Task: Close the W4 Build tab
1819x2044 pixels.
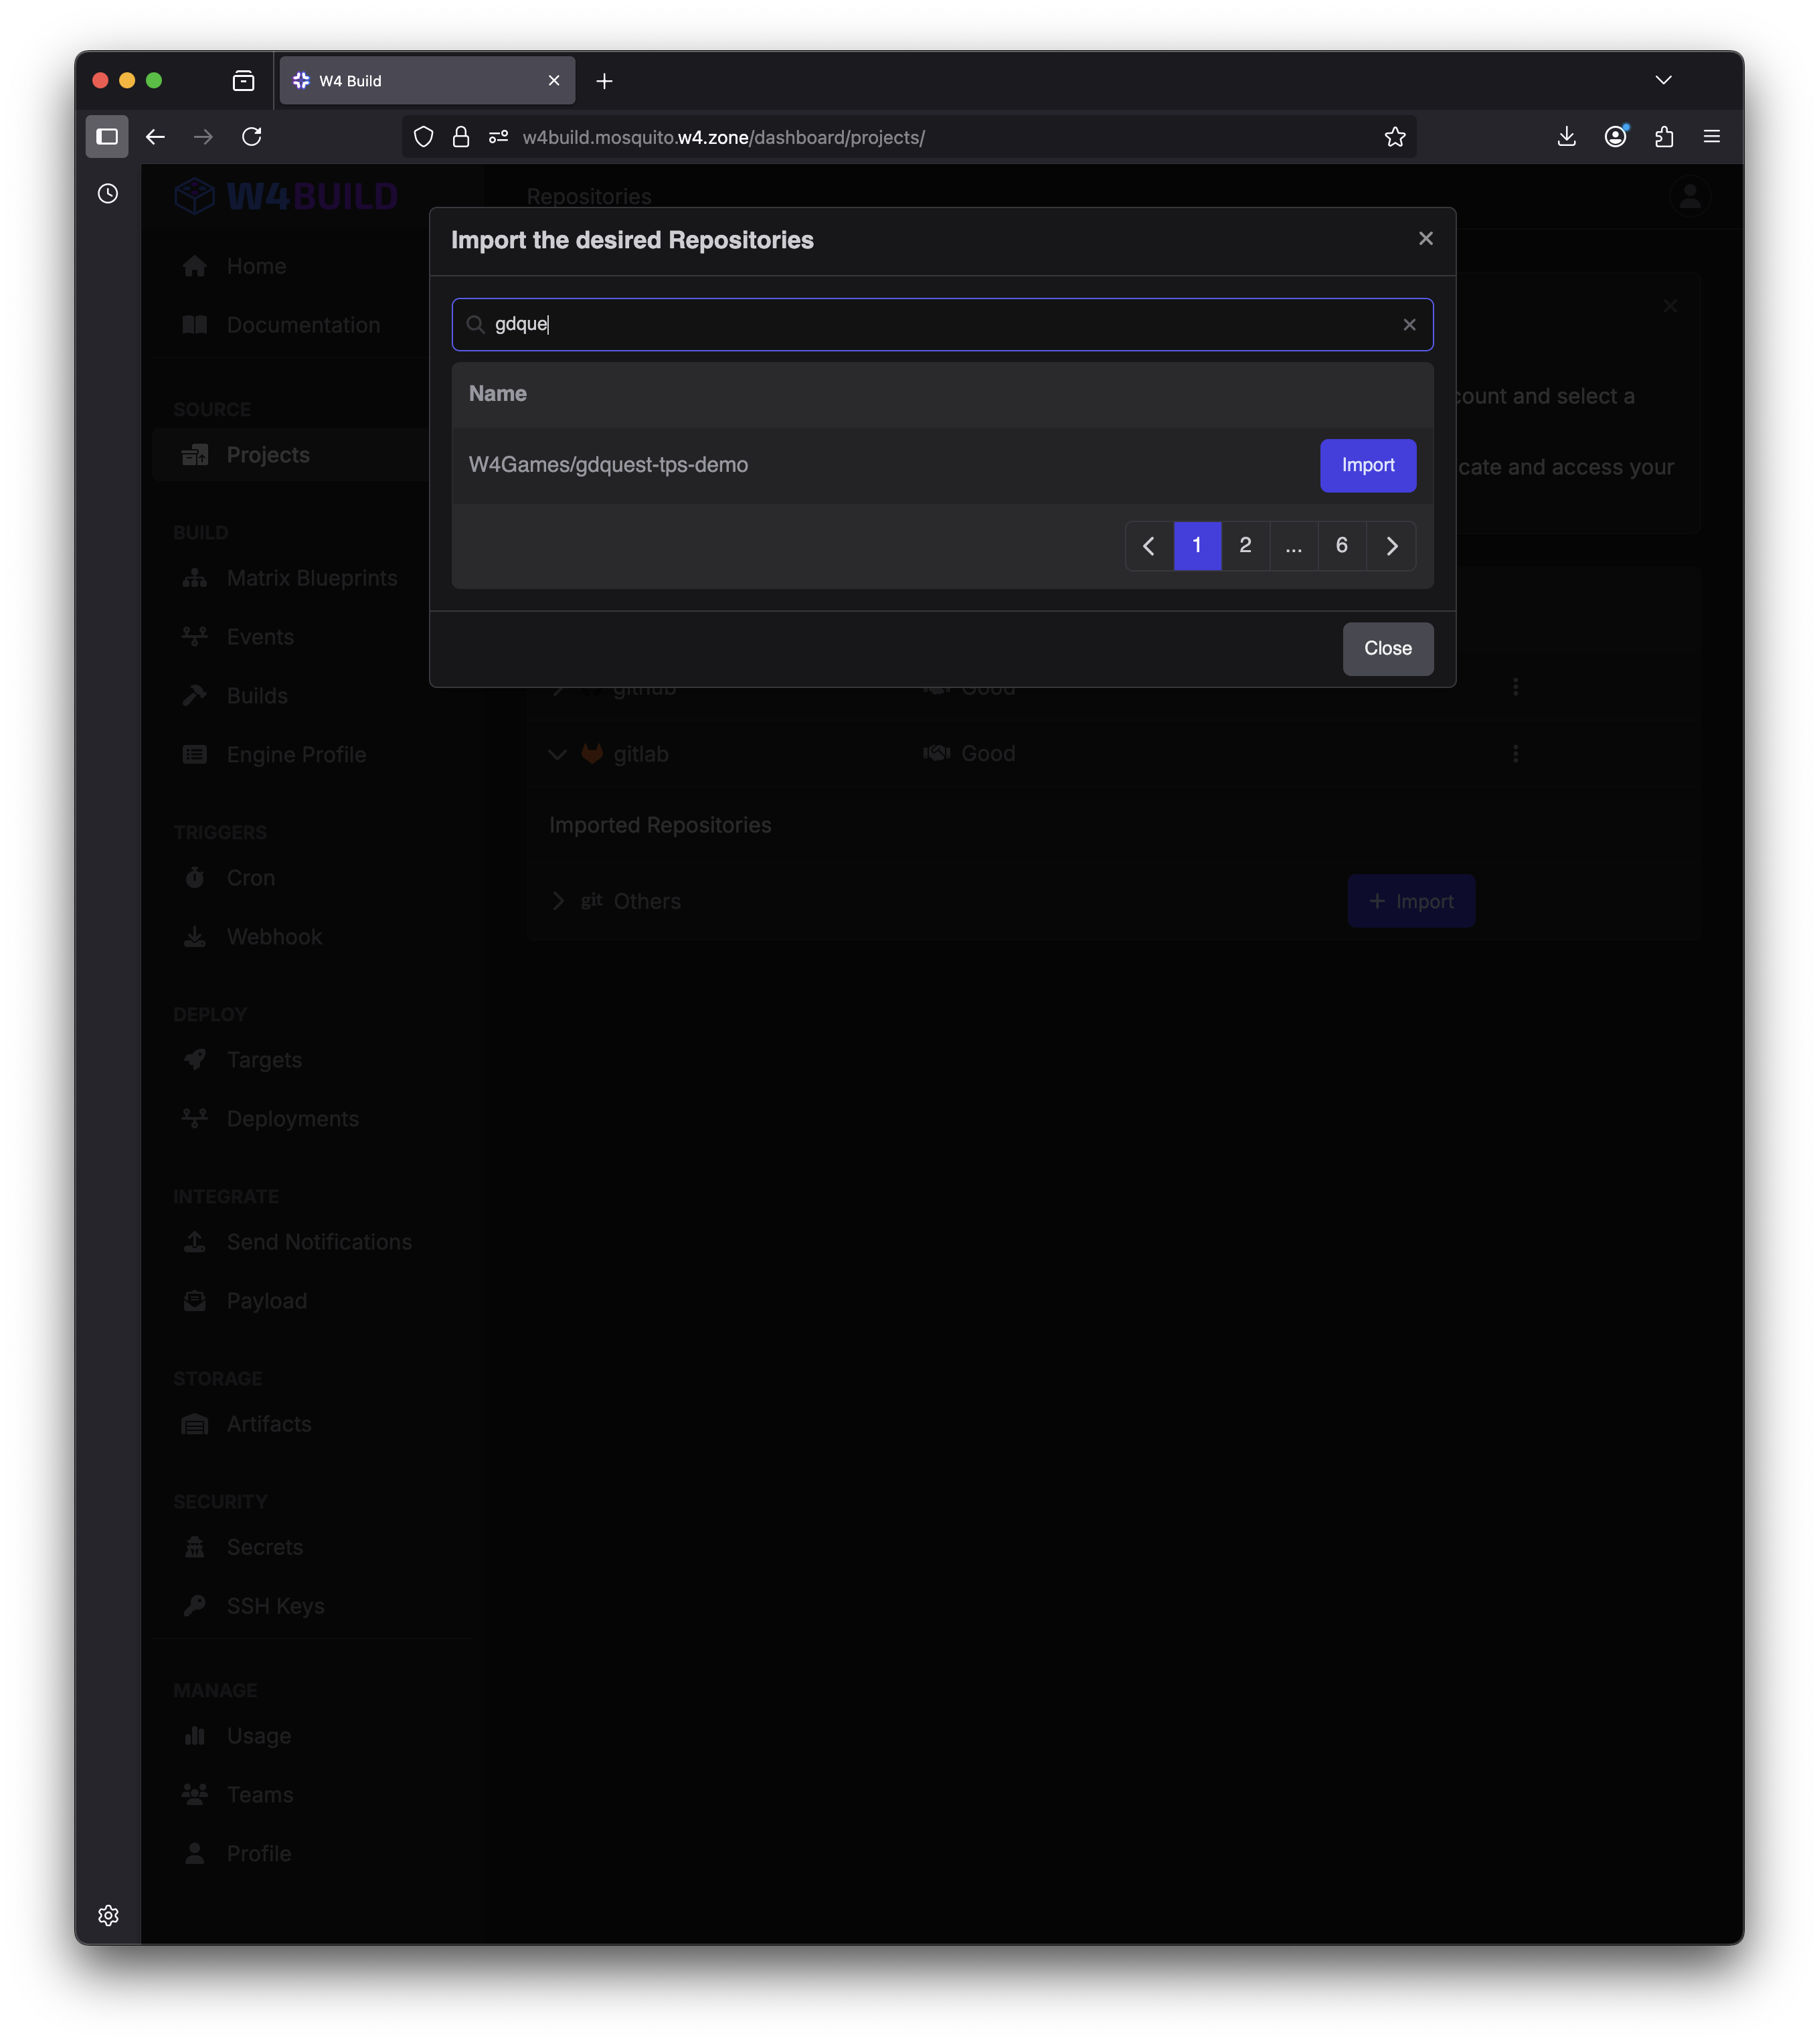Action: (x=554, y=81)
